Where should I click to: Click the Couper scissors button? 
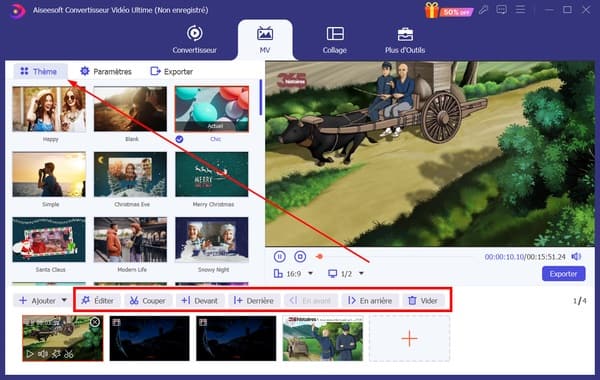[148, 300]
